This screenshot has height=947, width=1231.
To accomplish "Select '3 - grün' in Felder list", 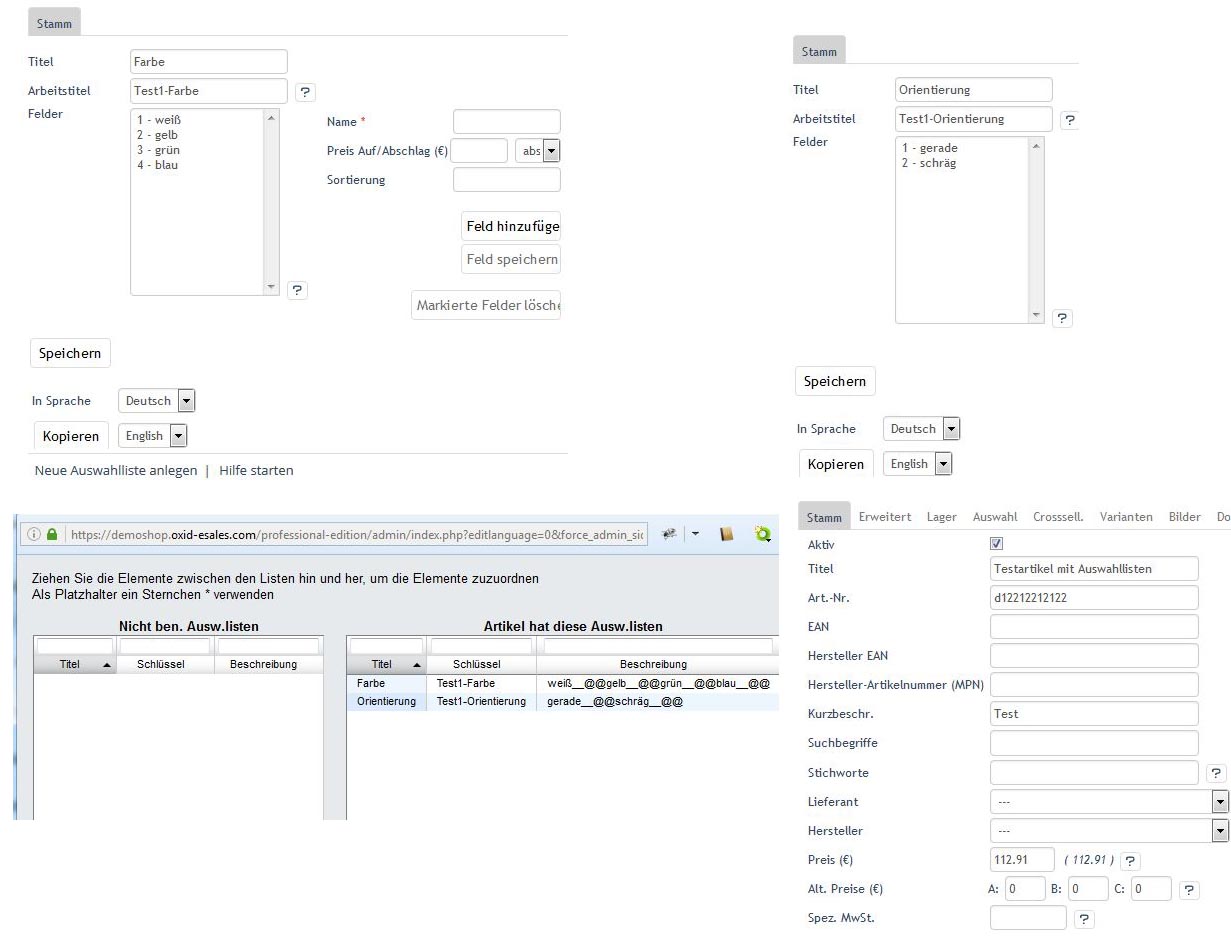I will [159, 150].
